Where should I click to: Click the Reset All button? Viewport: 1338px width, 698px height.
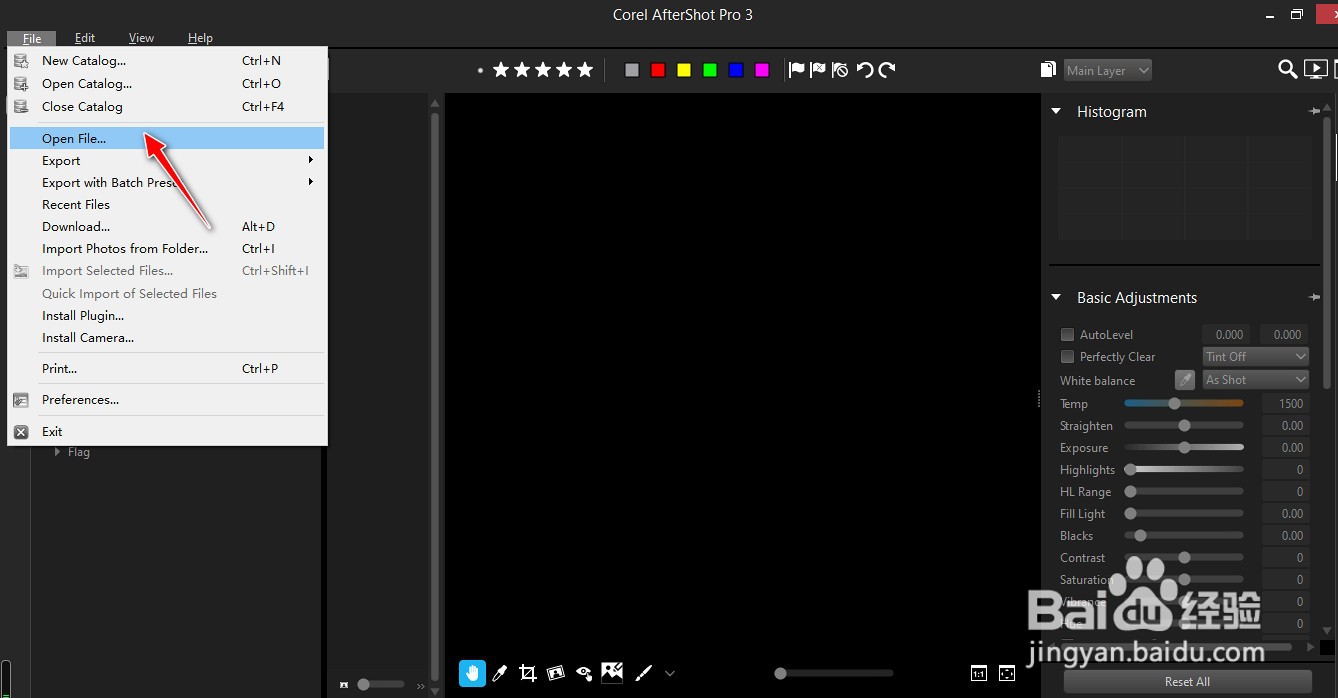1187,681
